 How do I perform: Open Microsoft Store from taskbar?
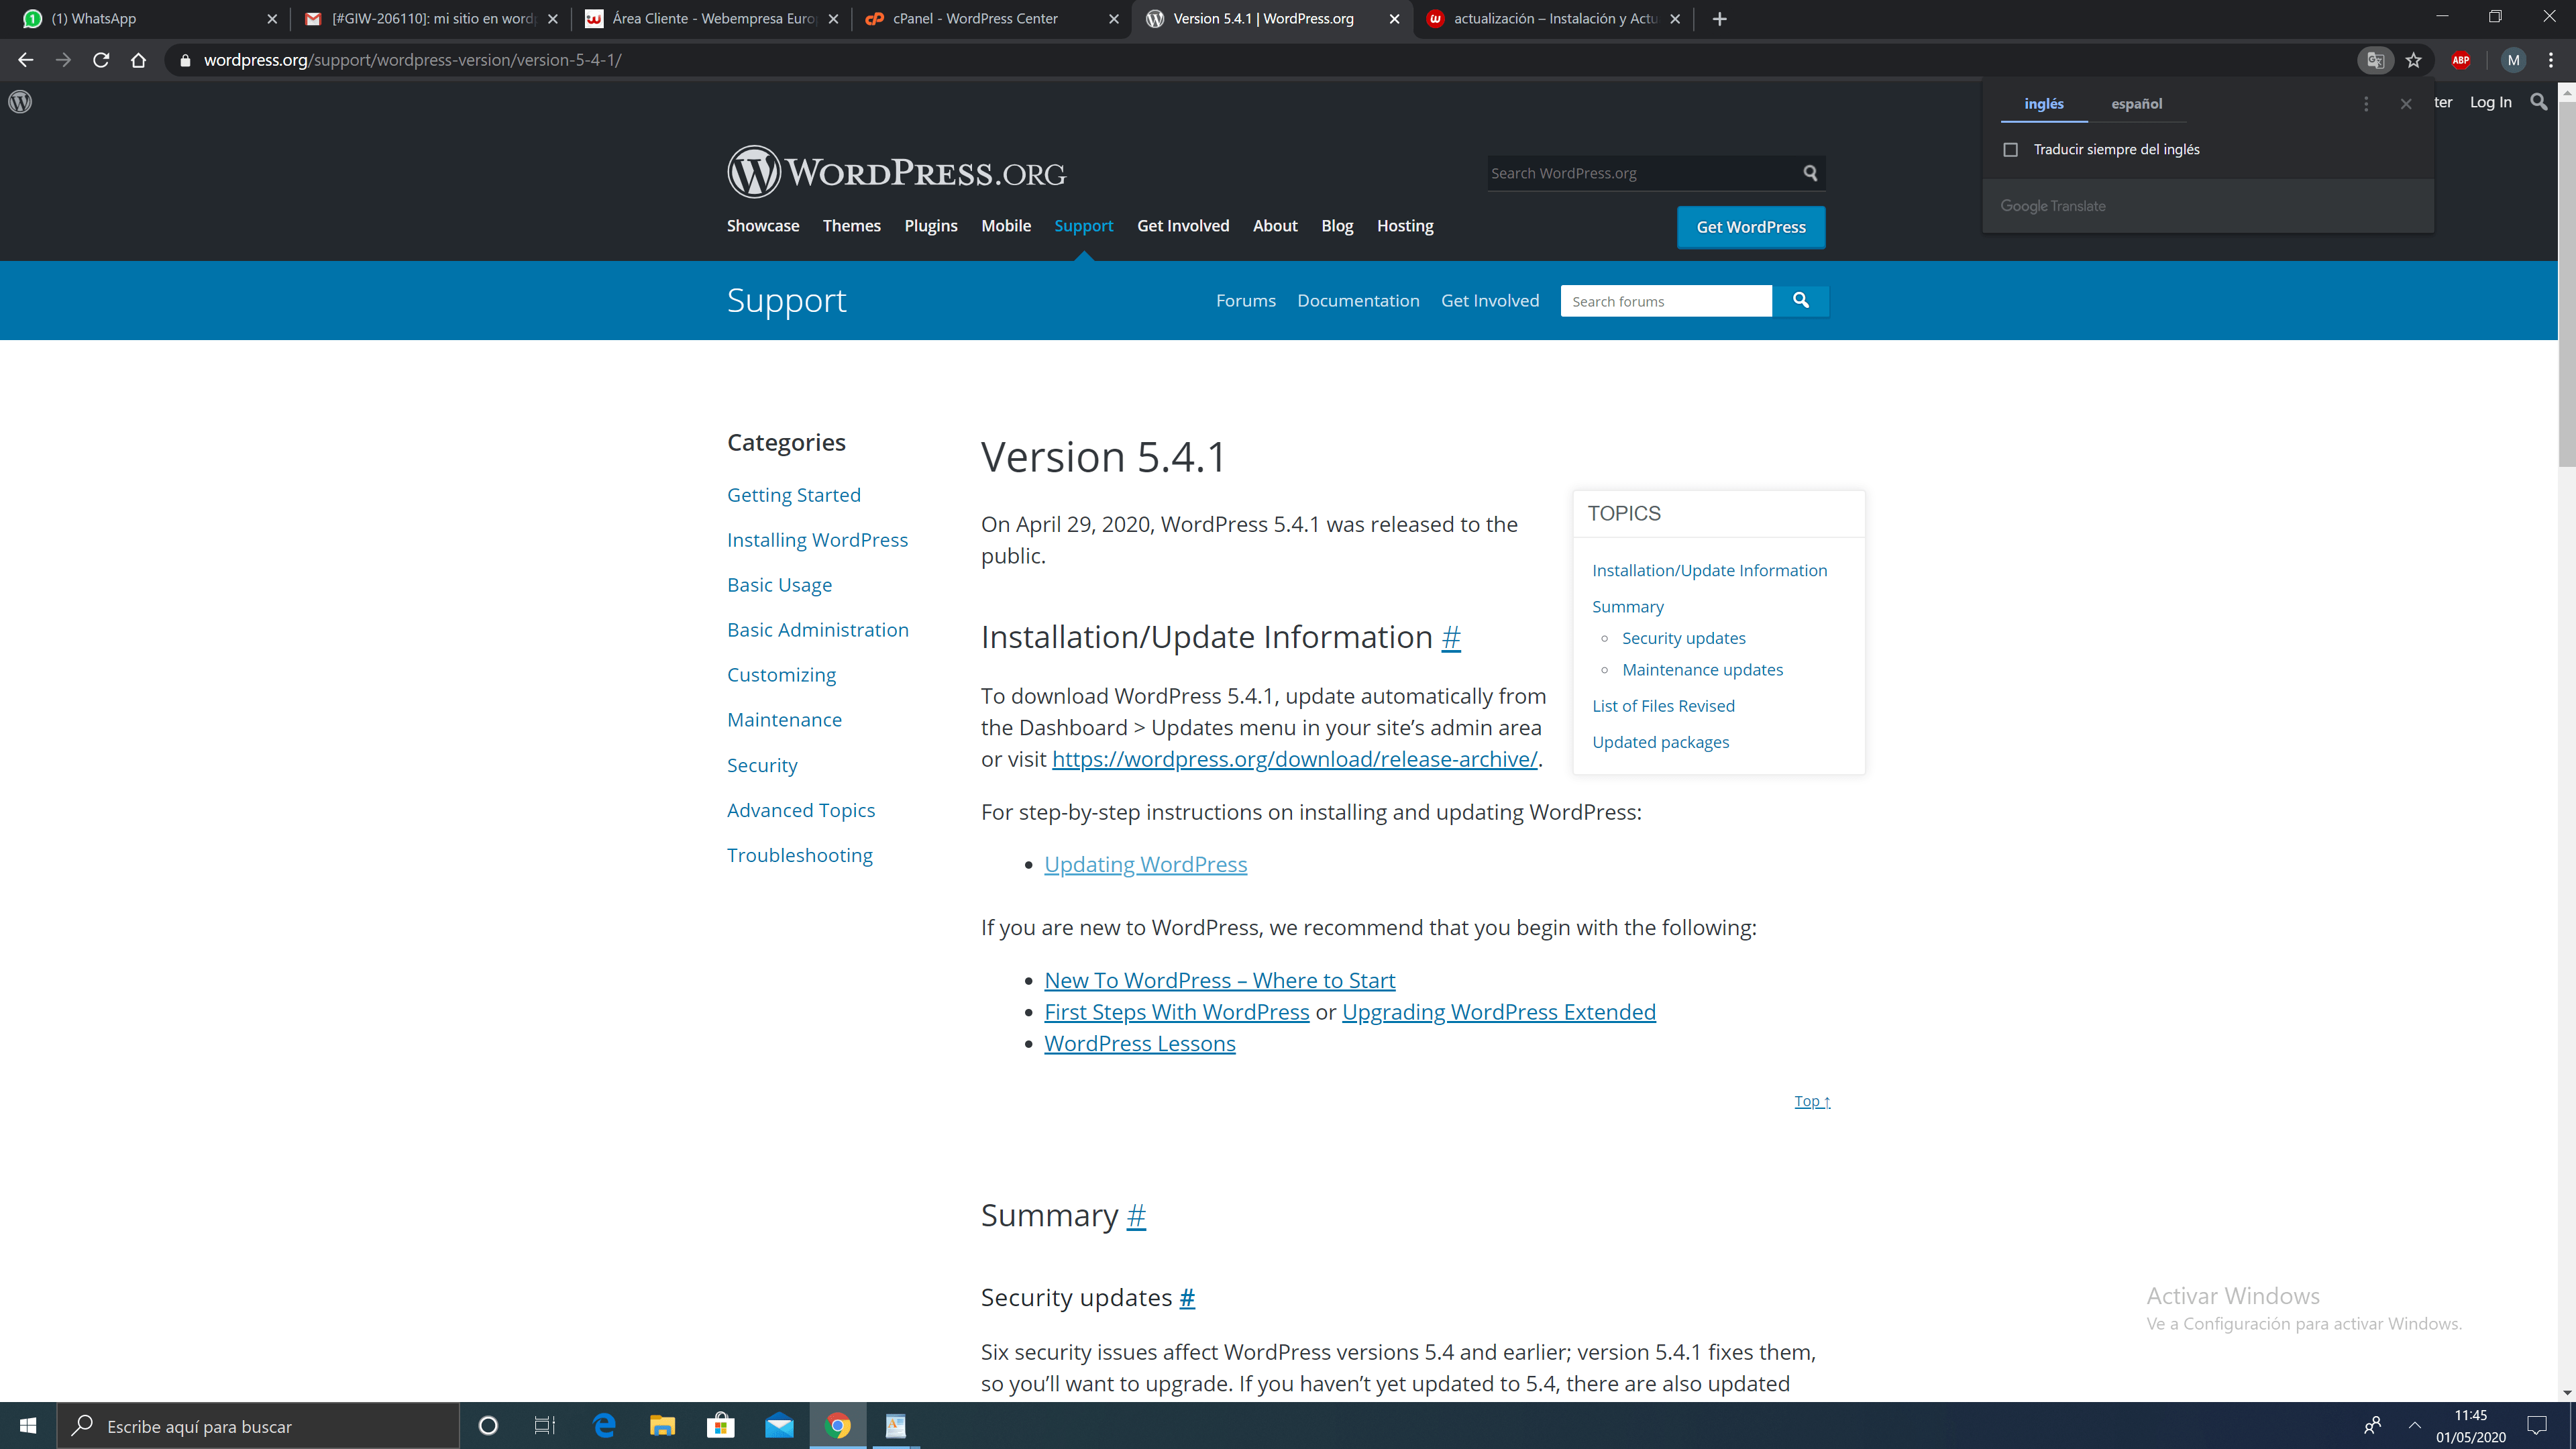click(x=720, y=1426)
